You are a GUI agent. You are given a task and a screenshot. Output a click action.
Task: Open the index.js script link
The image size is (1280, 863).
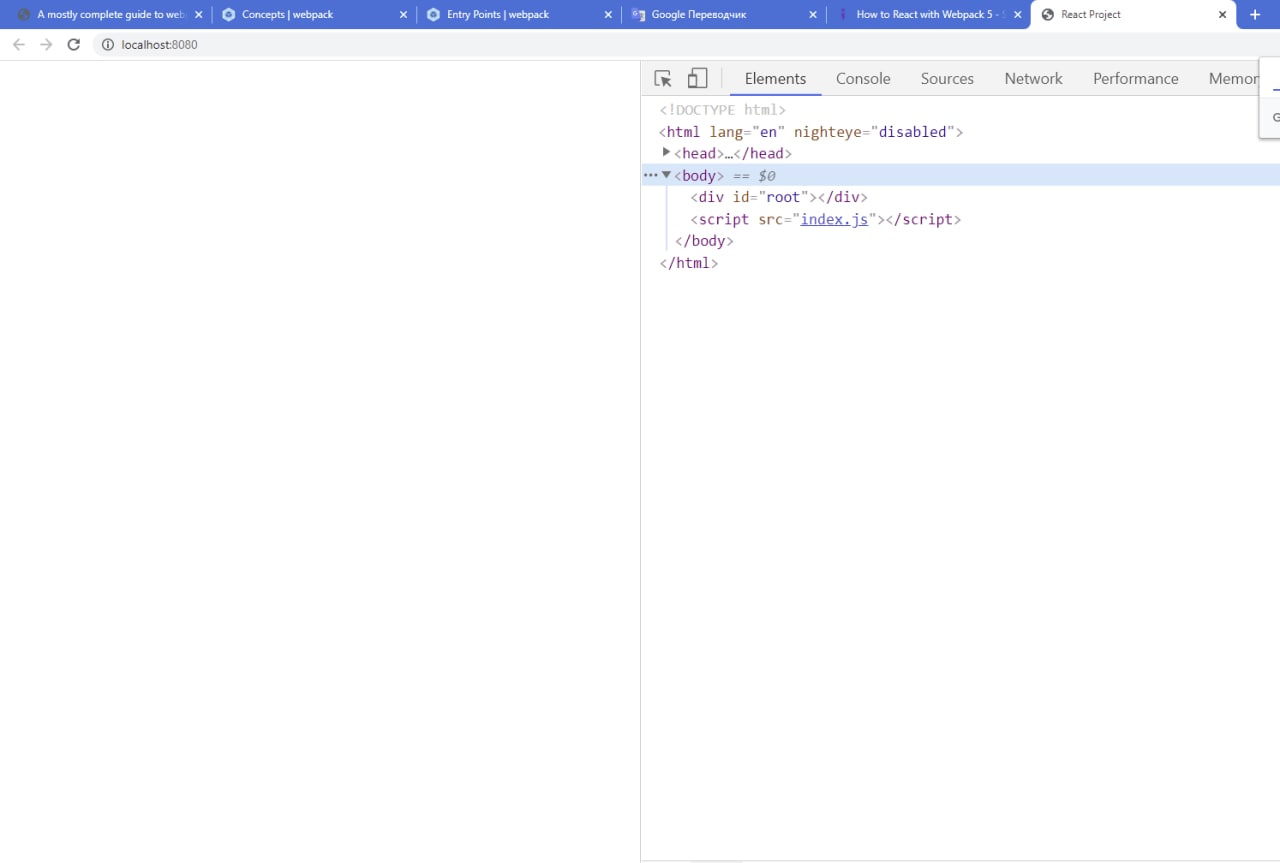coord(834,219)
